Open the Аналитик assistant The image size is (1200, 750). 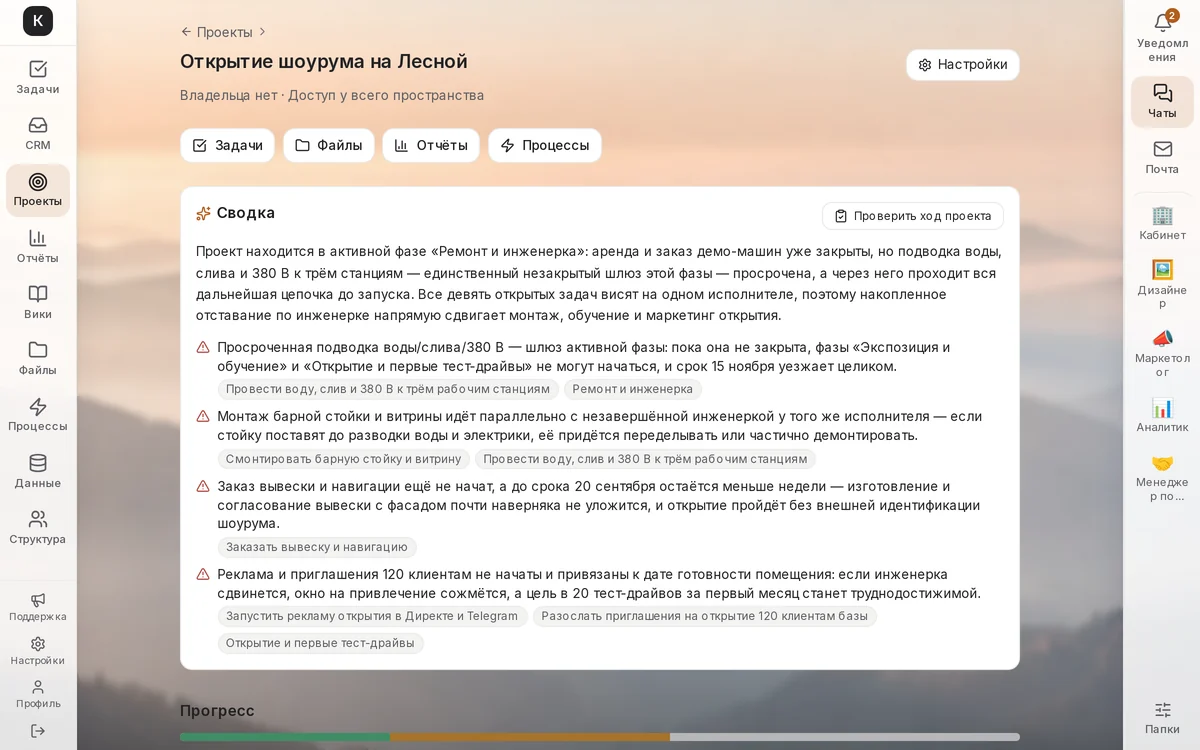[1162, 416]
